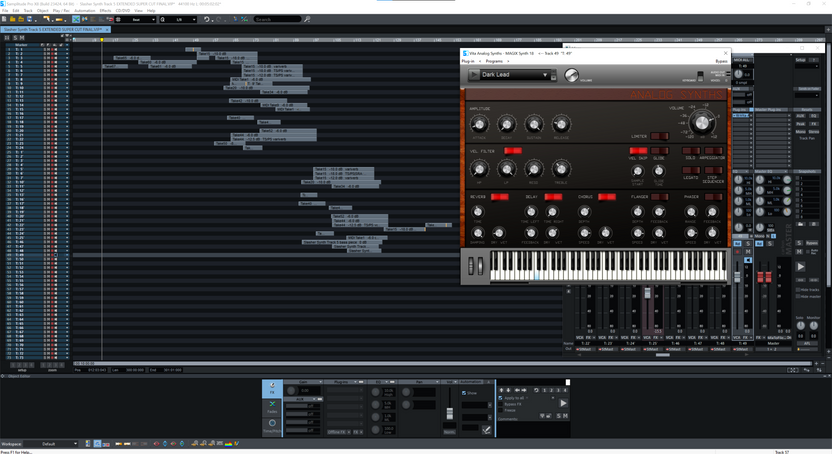Click the mixer Mono button
This screenshot has height=454, width=832.
(x=800, y=132)
